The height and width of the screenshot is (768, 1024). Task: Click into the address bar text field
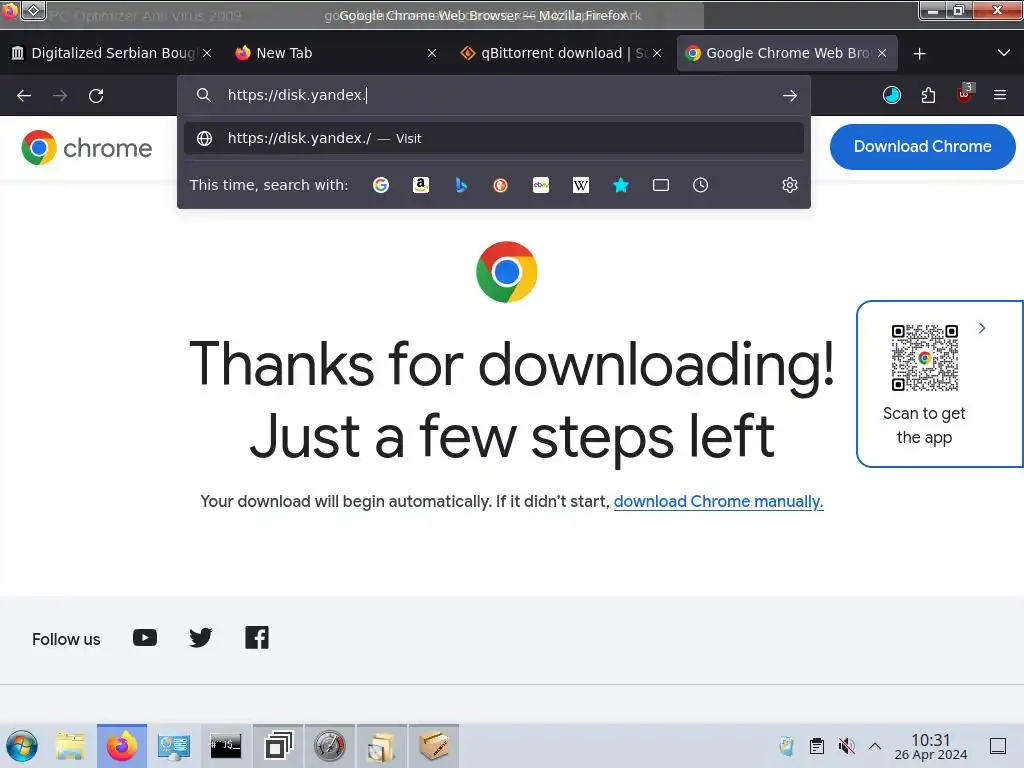tap(496, 95)
